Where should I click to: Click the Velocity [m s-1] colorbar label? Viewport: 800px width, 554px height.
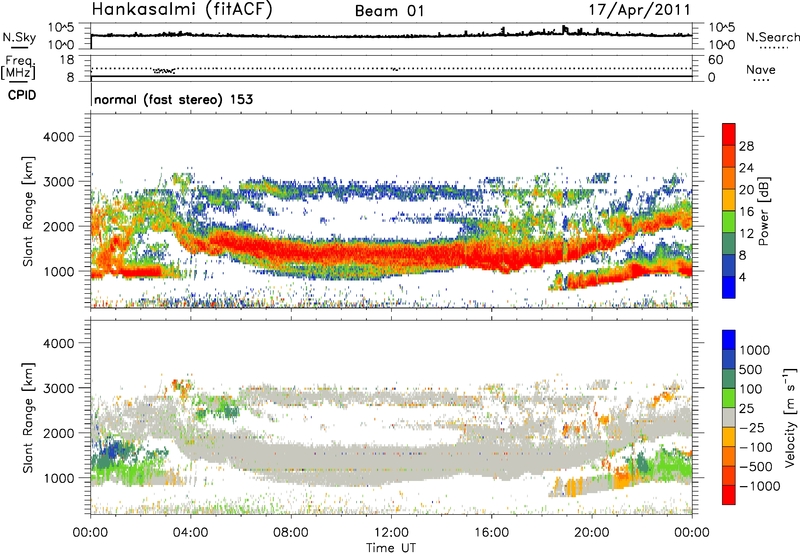point(790,417)
